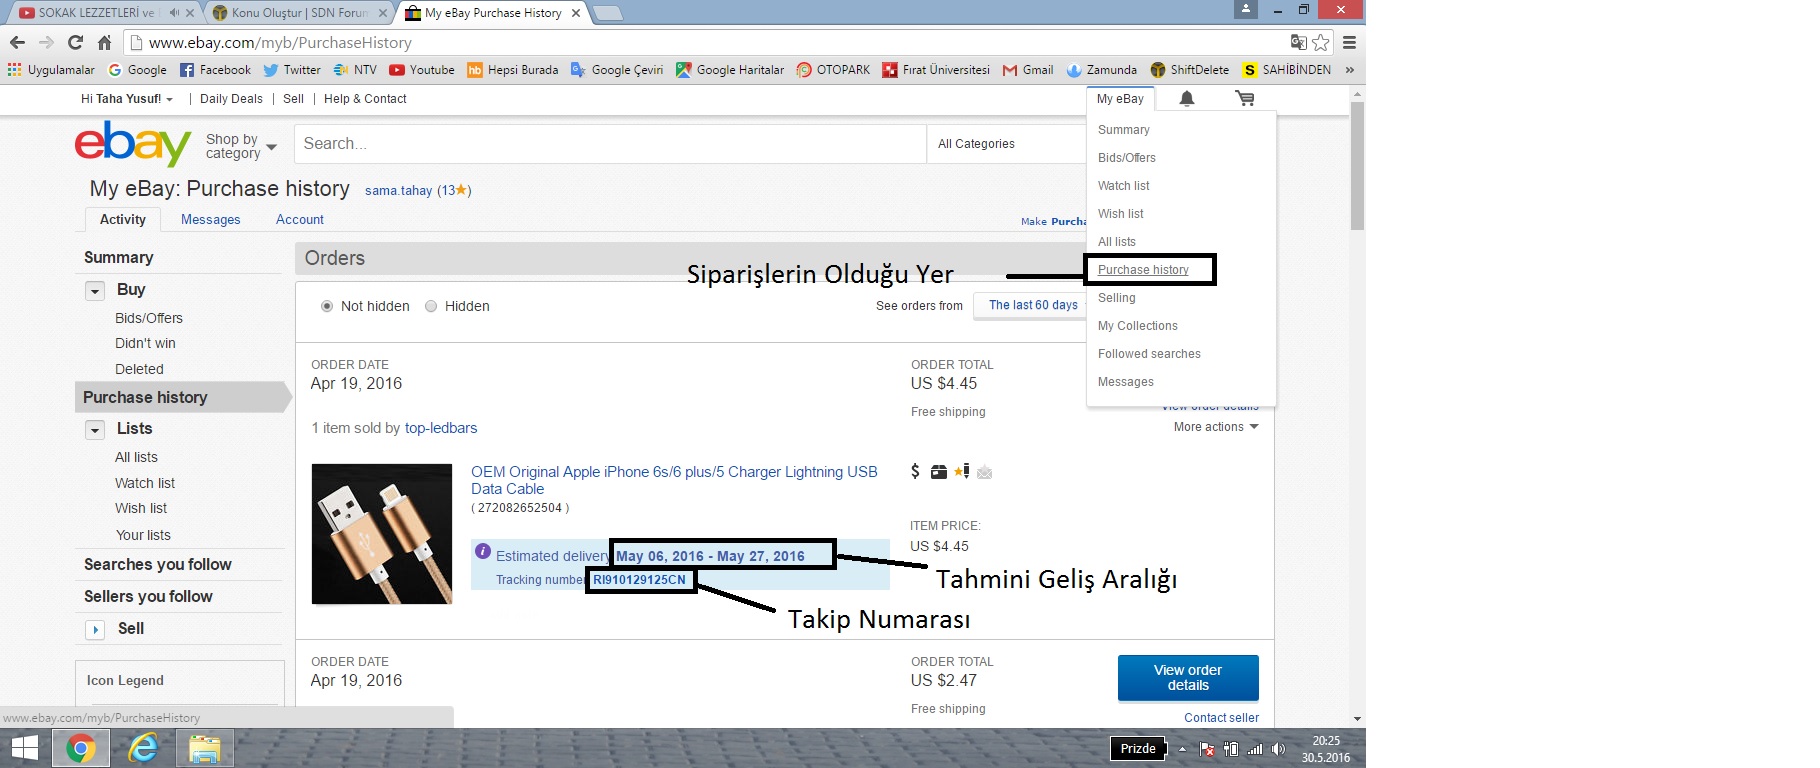Click the View order details button
The image size is (1820, 768).
point(1188,678)
